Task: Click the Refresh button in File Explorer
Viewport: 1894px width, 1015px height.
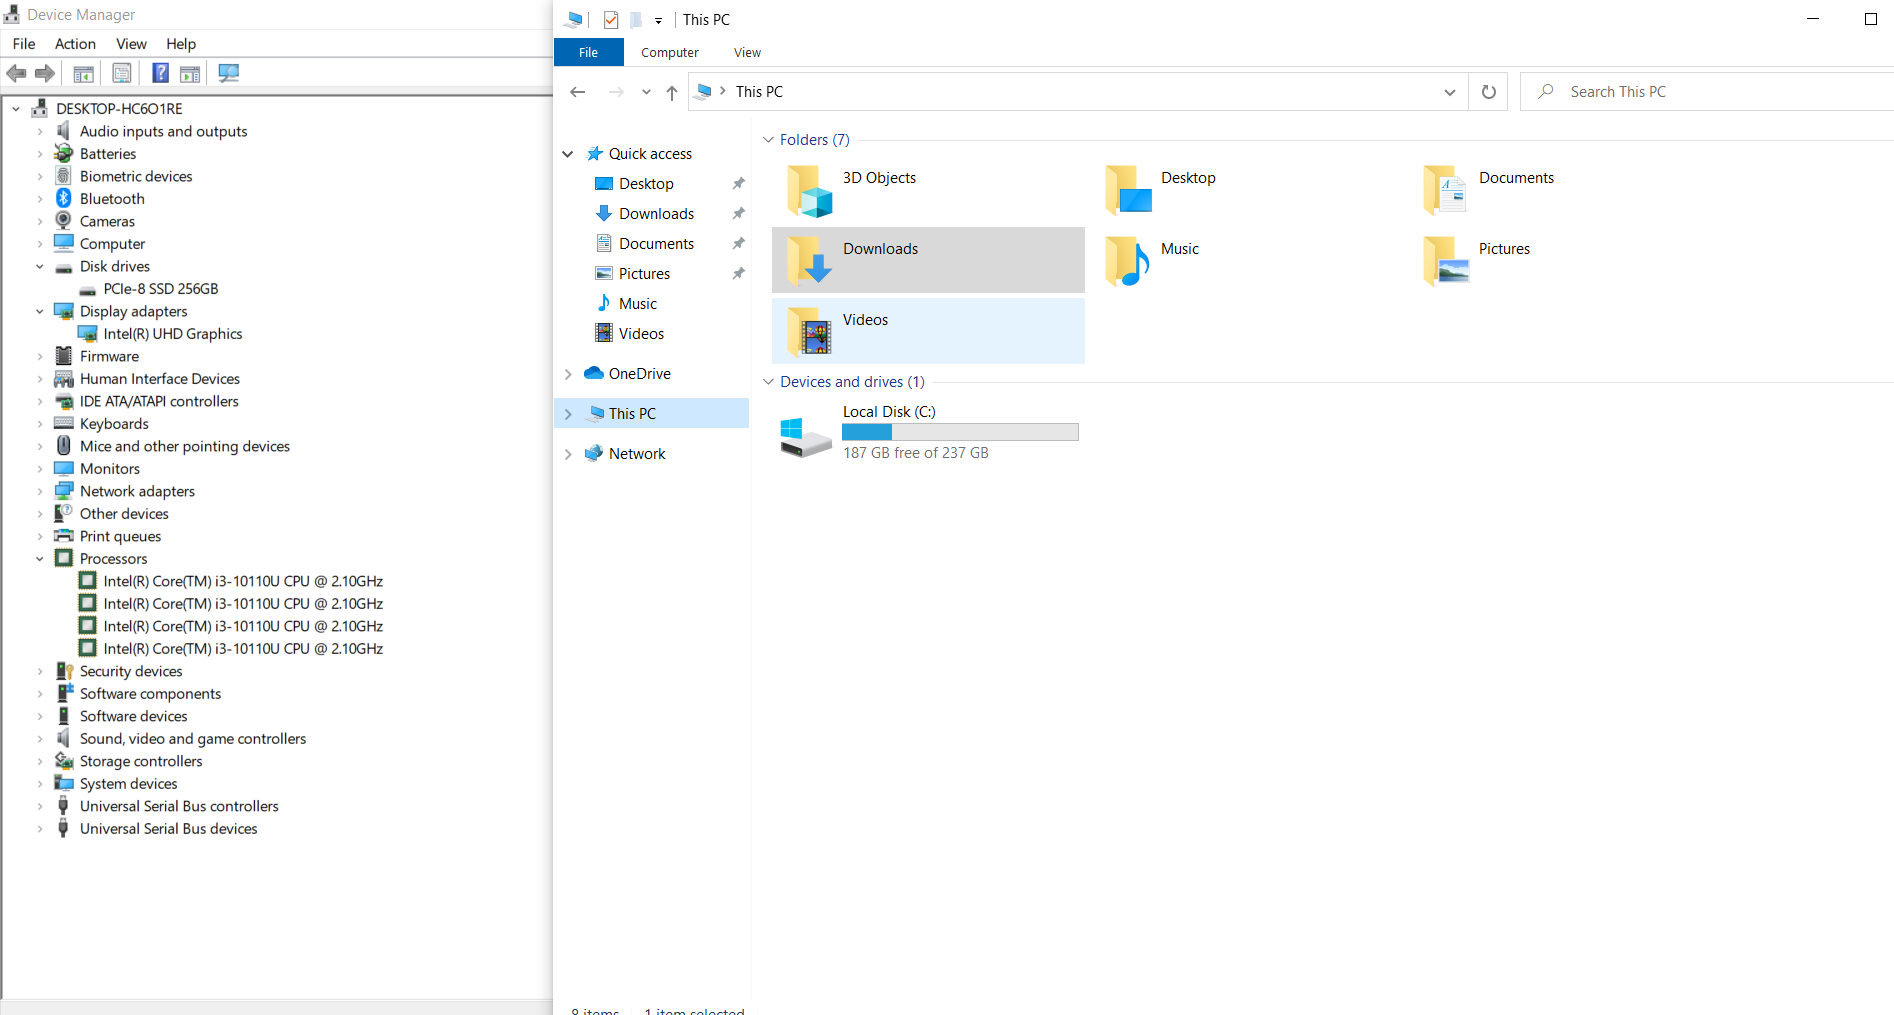Action: (x=1488, y=92)
